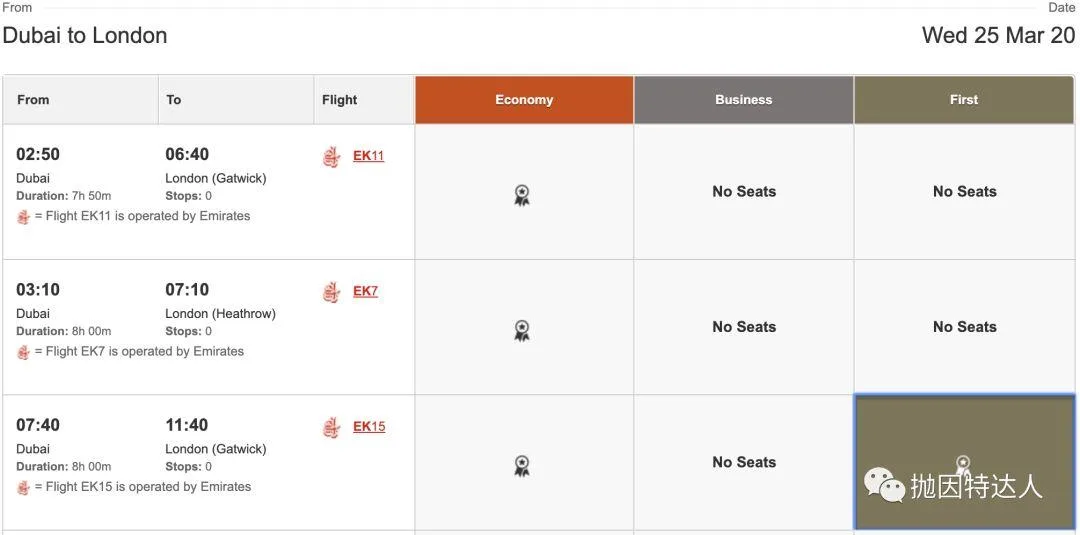Select Economy award seat on EK7
The width and height of the screenshot is (1080, 535).
tap(522, 330)
